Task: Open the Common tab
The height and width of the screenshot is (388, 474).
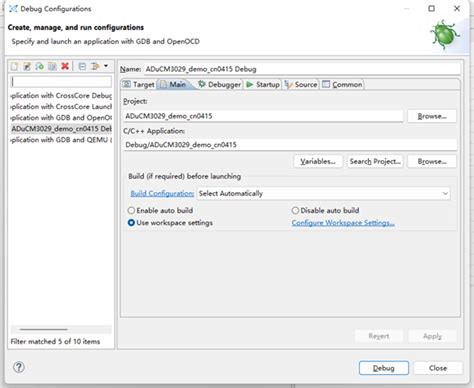Action: tap(342, 84)
